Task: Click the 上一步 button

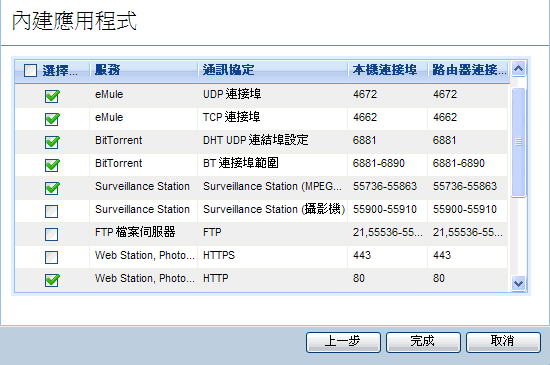Action: click(343, 342)
